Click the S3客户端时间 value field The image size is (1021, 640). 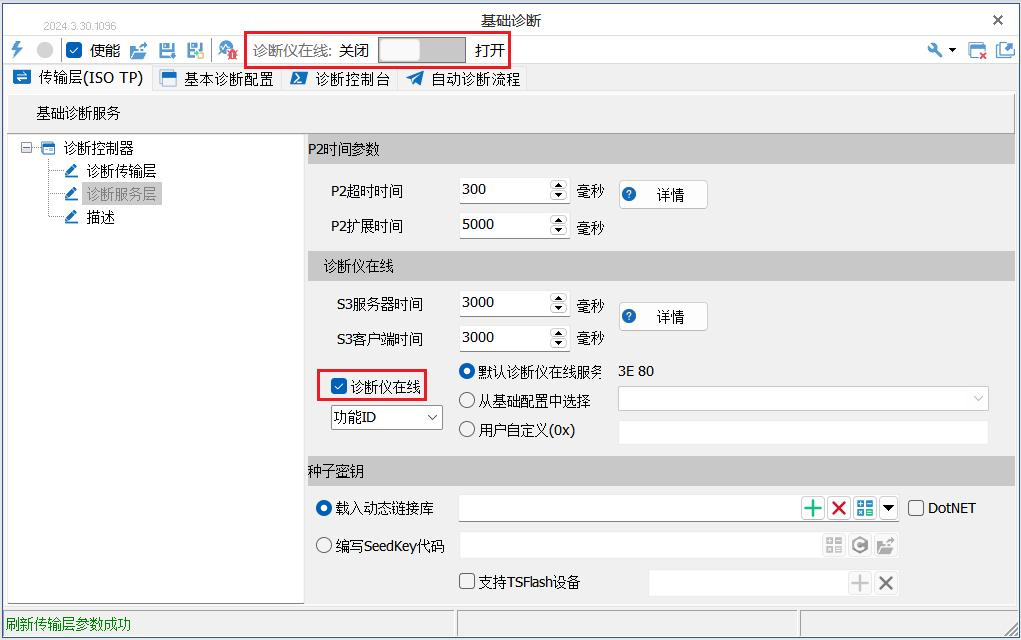tap(504, 339)
